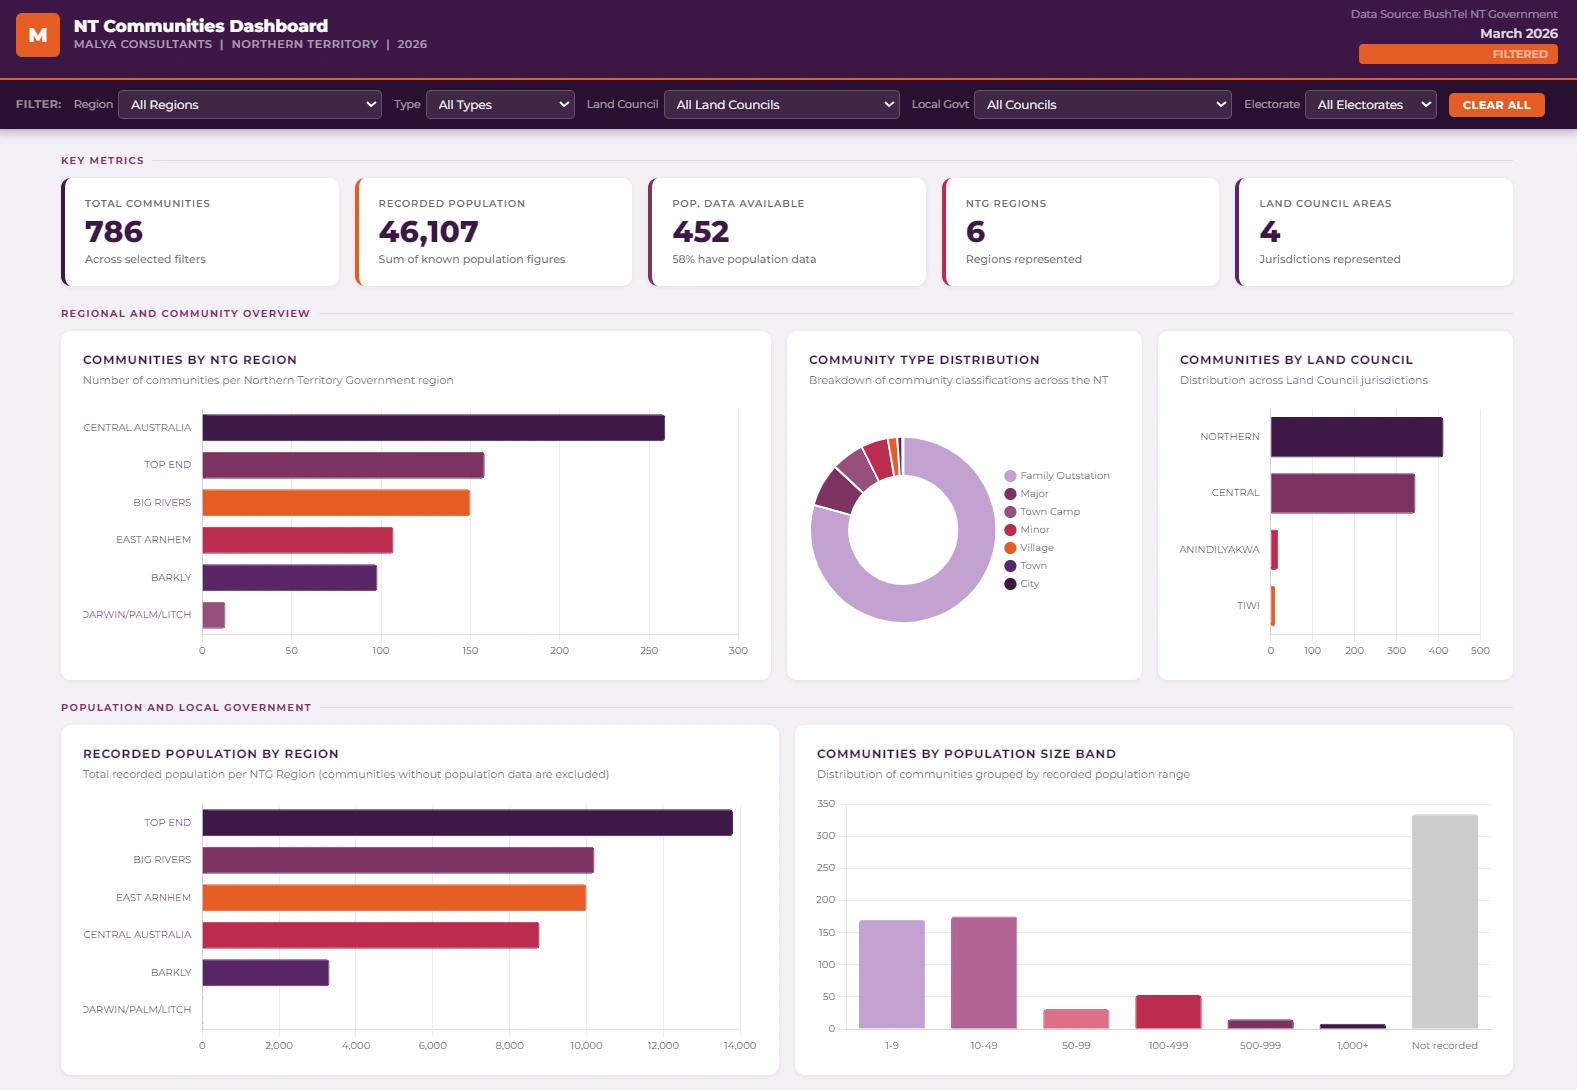Screen dimensions: 1577x1090
Task: Click the Tiwi land council bar
Action: [1273, 606]
